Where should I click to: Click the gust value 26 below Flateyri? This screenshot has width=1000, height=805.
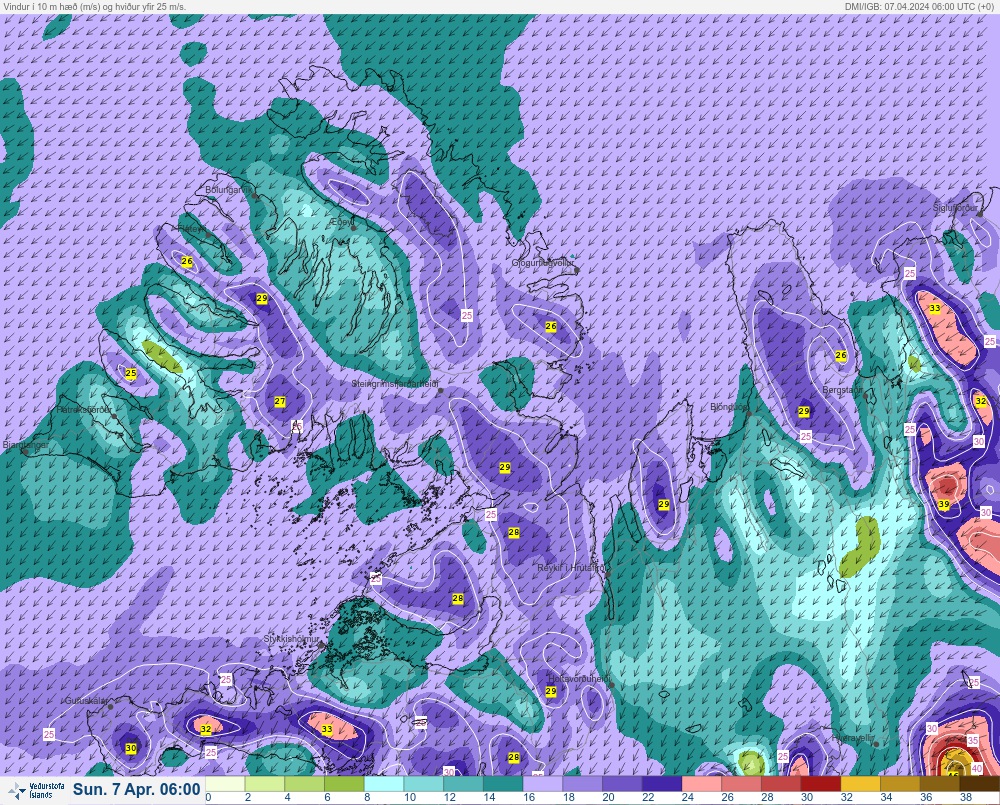[x=186, y=261]
